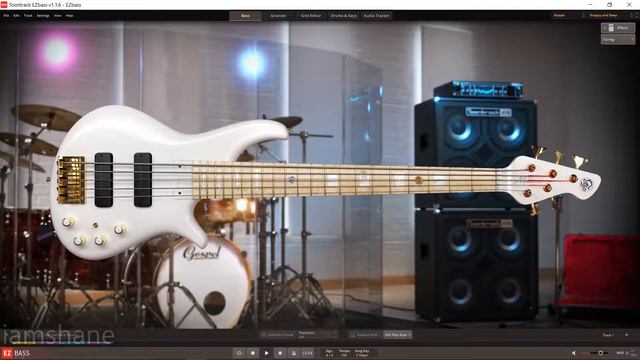Click the record button in transport
The height and width of the screenshot is (360, 640).
[x=280, y=353]
